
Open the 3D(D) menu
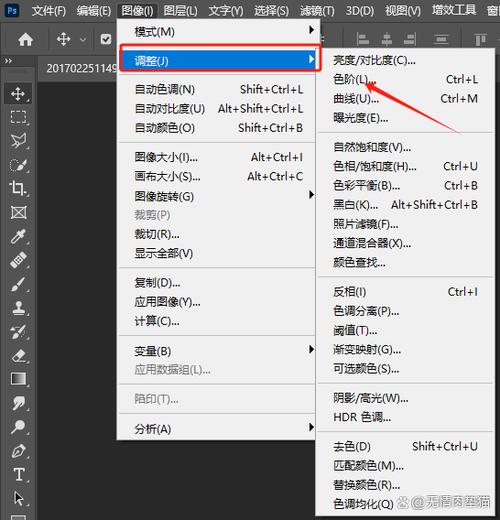tap(360, 11)
